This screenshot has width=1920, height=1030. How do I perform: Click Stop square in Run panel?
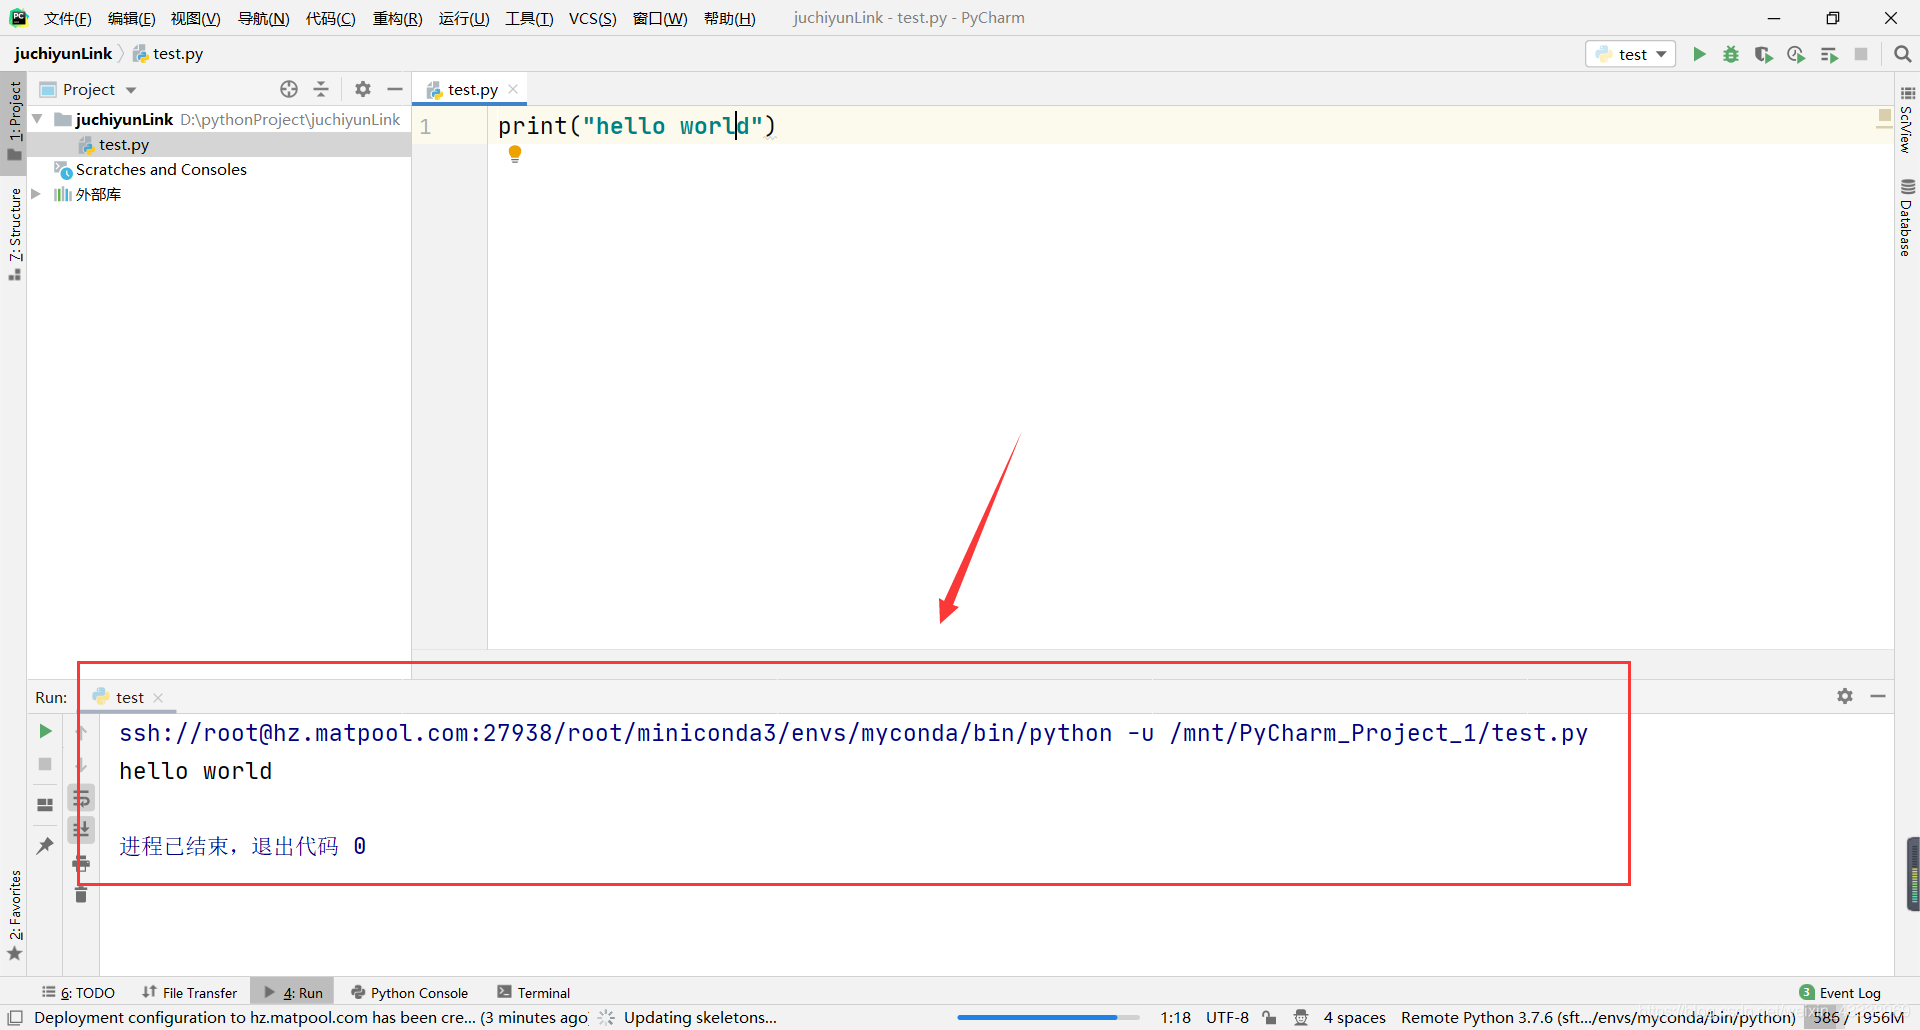45,764
